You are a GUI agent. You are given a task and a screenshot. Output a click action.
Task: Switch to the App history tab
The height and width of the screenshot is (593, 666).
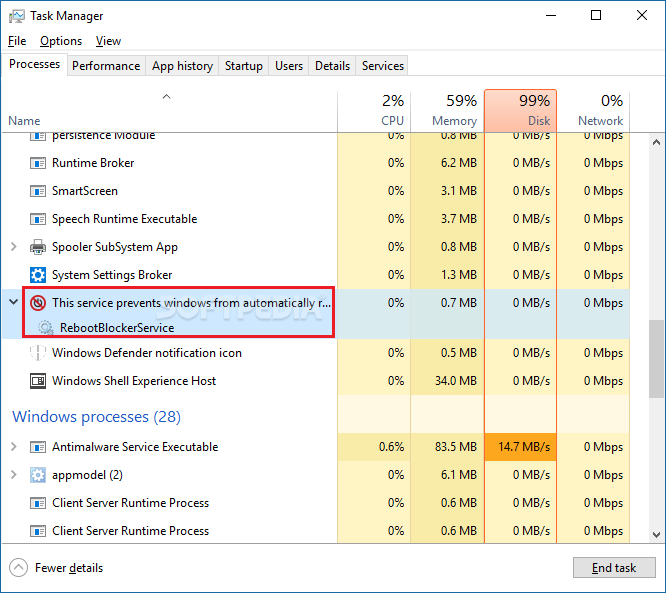click(x=182, y=66)
